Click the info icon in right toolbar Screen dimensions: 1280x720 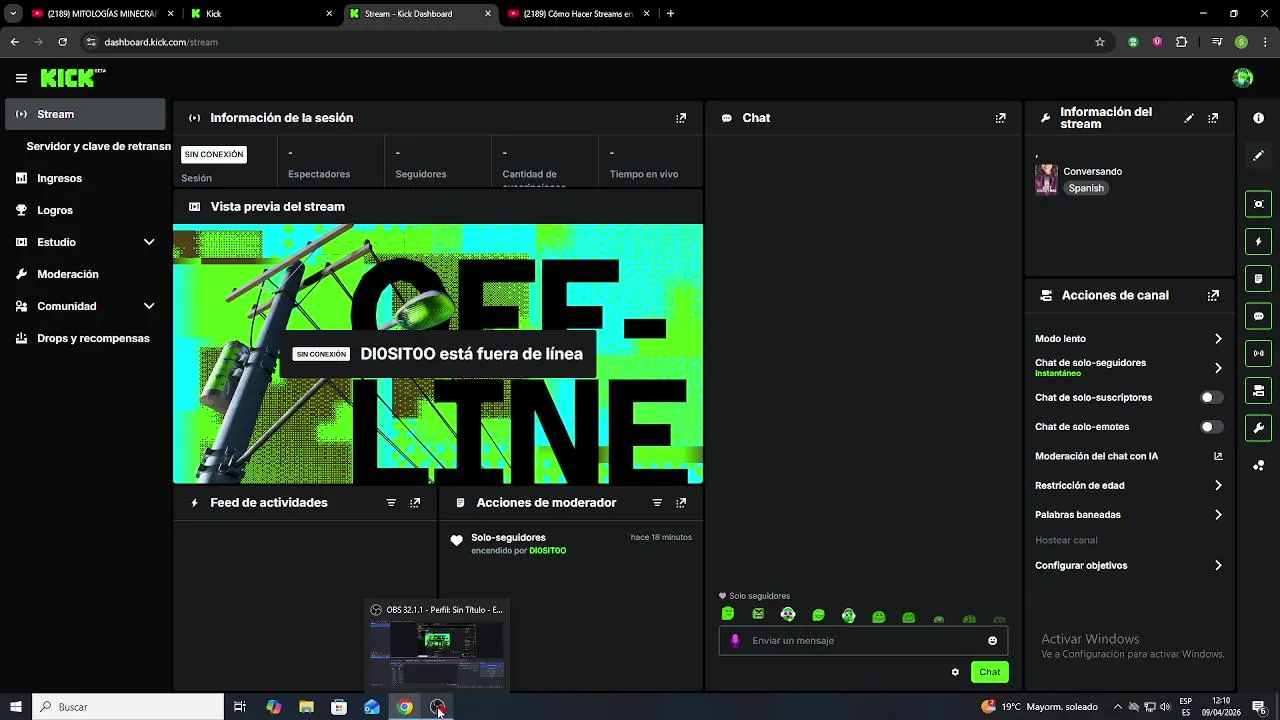(x=1259, y=118)
